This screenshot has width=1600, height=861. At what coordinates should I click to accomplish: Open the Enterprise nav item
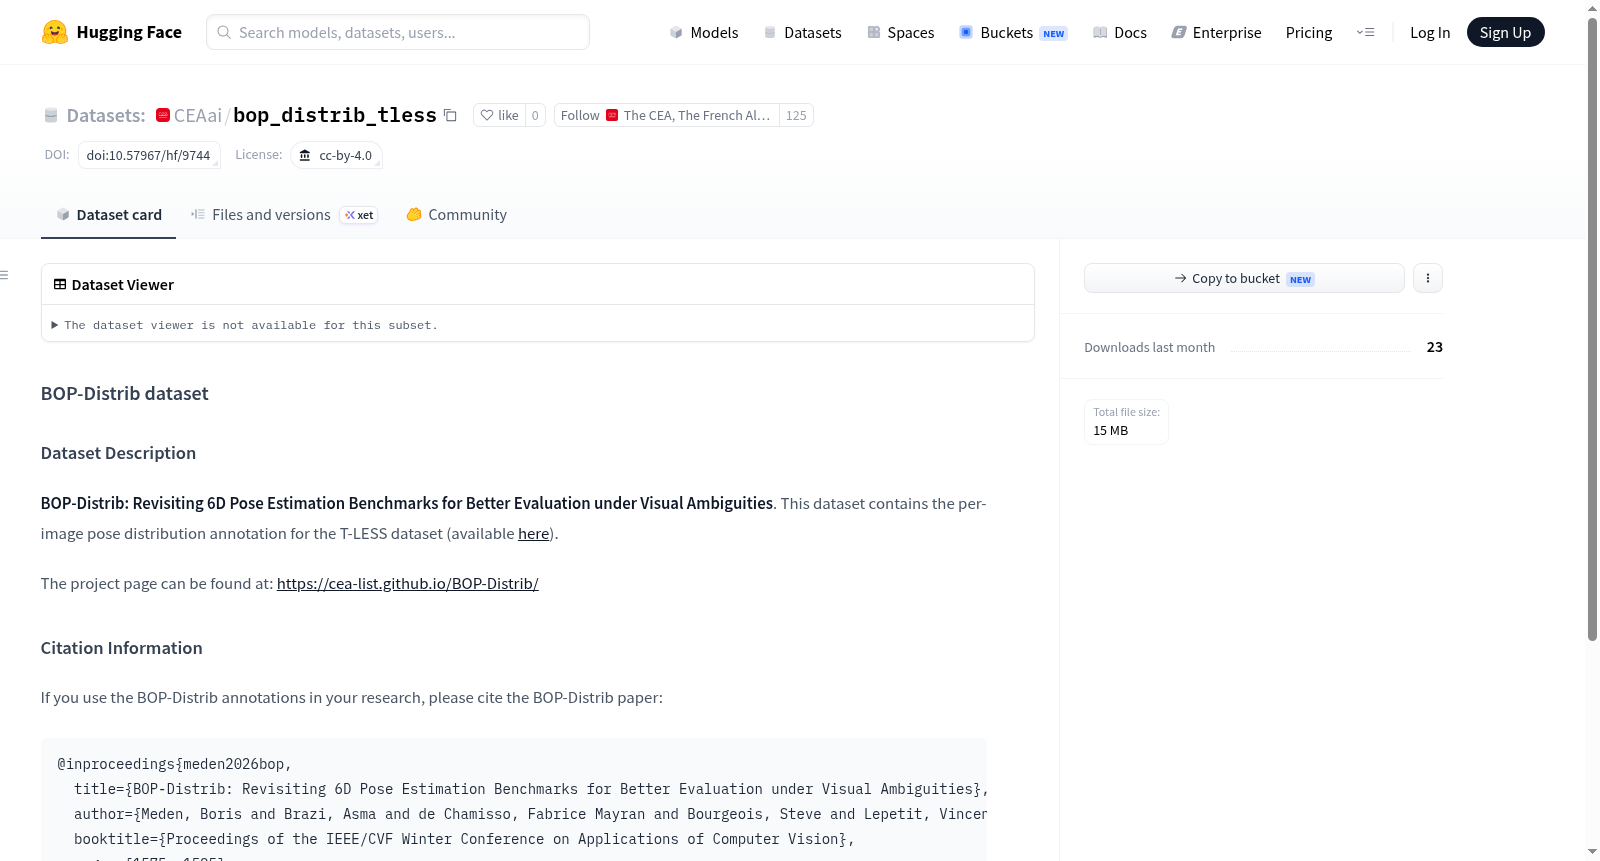coord(1216,32)
